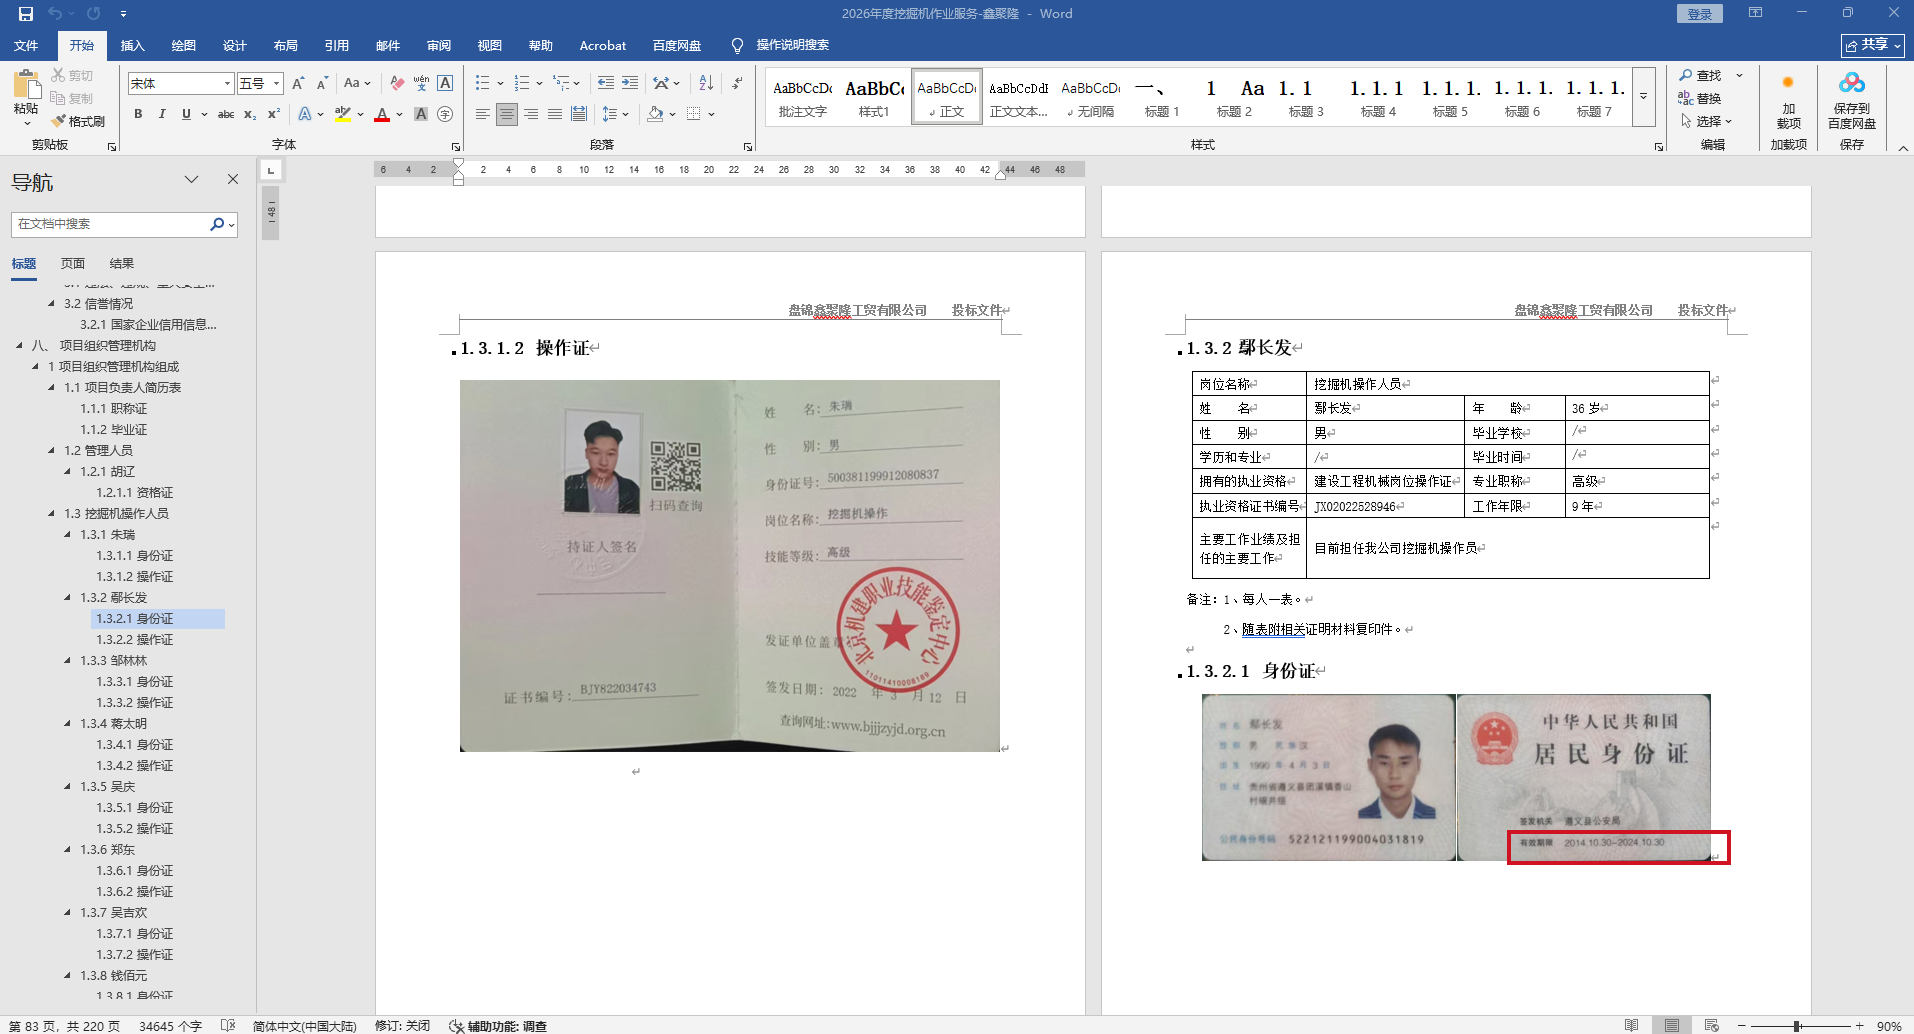The height and width of the screenshot is (1034, 1914).
Task: Apply bold formatting
Action: point(138,114)
